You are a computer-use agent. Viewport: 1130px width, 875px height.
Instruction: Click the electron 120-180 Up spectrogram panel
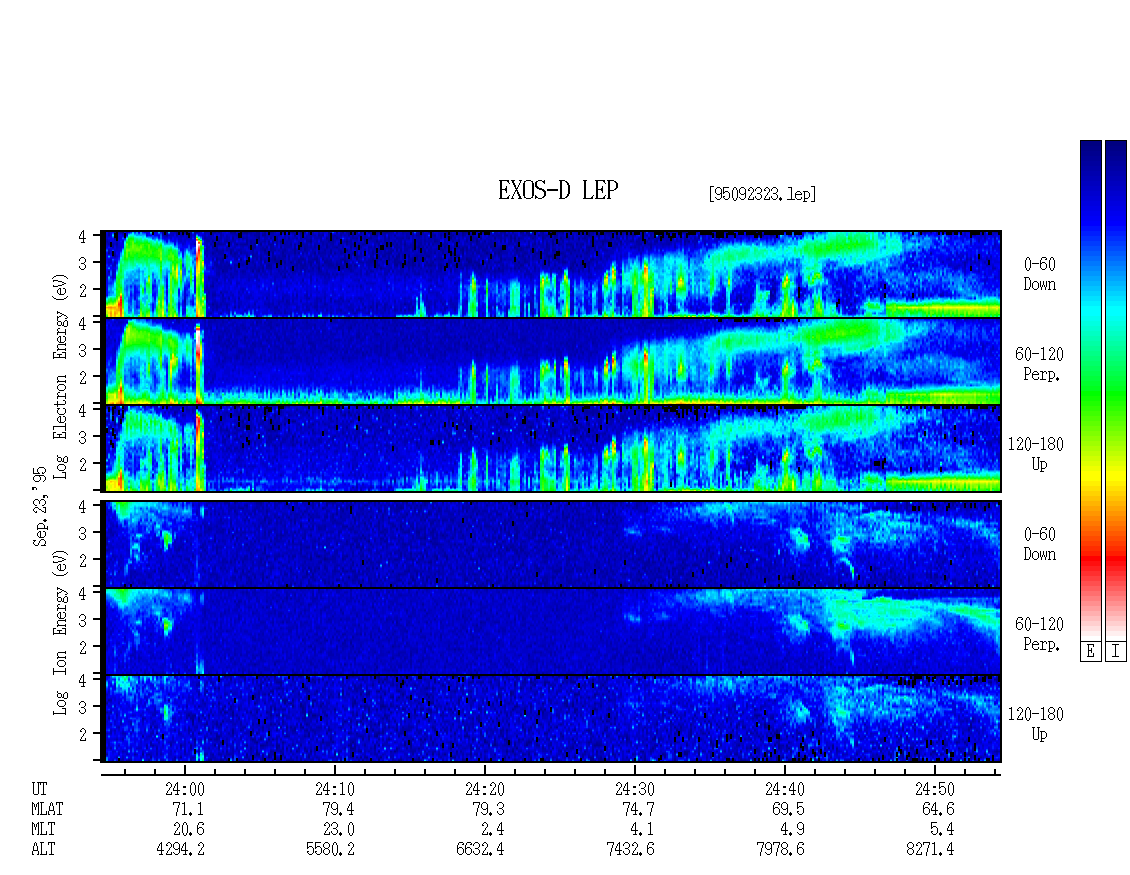point(553,448)
